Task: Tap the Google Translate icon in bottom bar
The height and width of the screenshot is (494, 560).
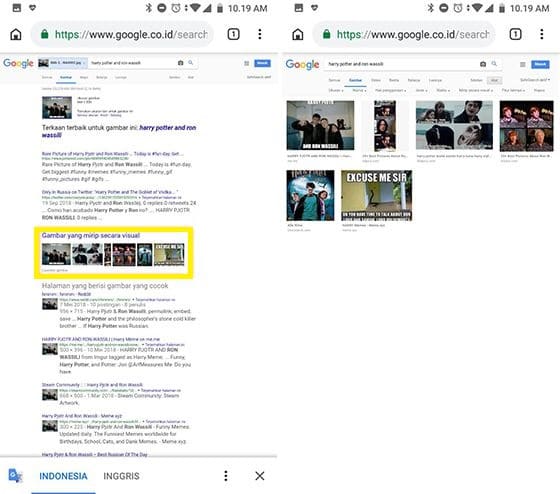Action: coord(15,475)
